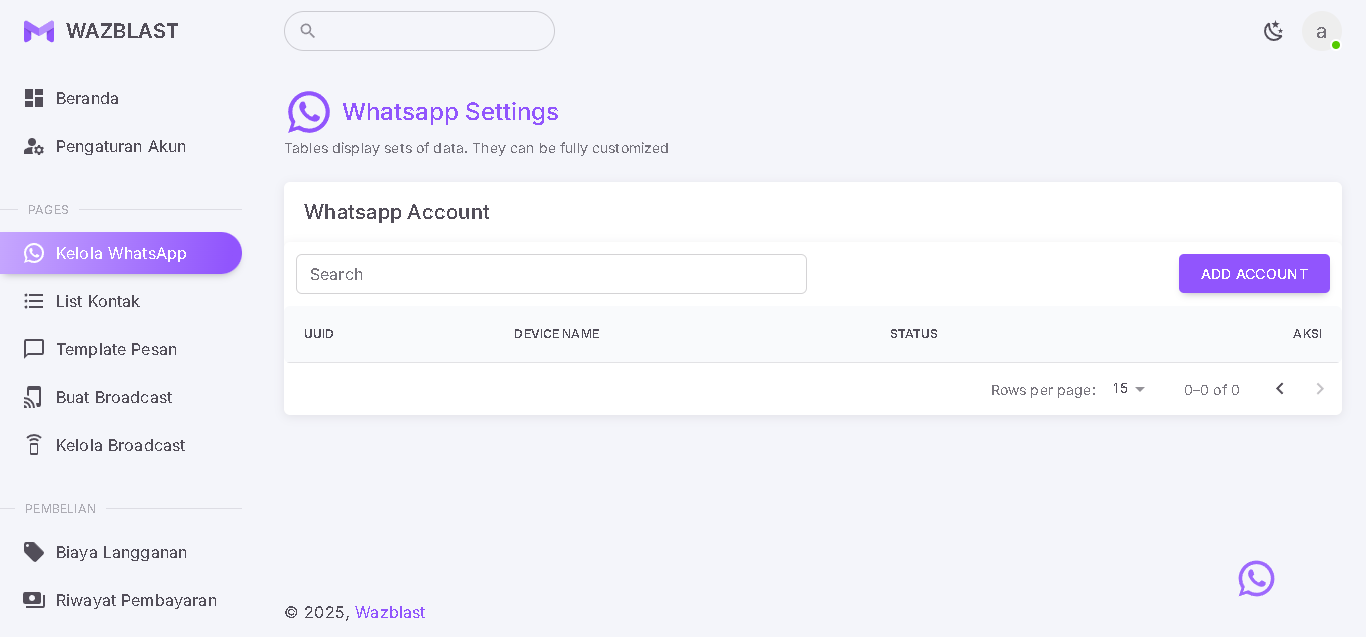The image size is (1366, 637).
Task: Click the ADD ACCOUNT button
Action: coord(1254,274)
